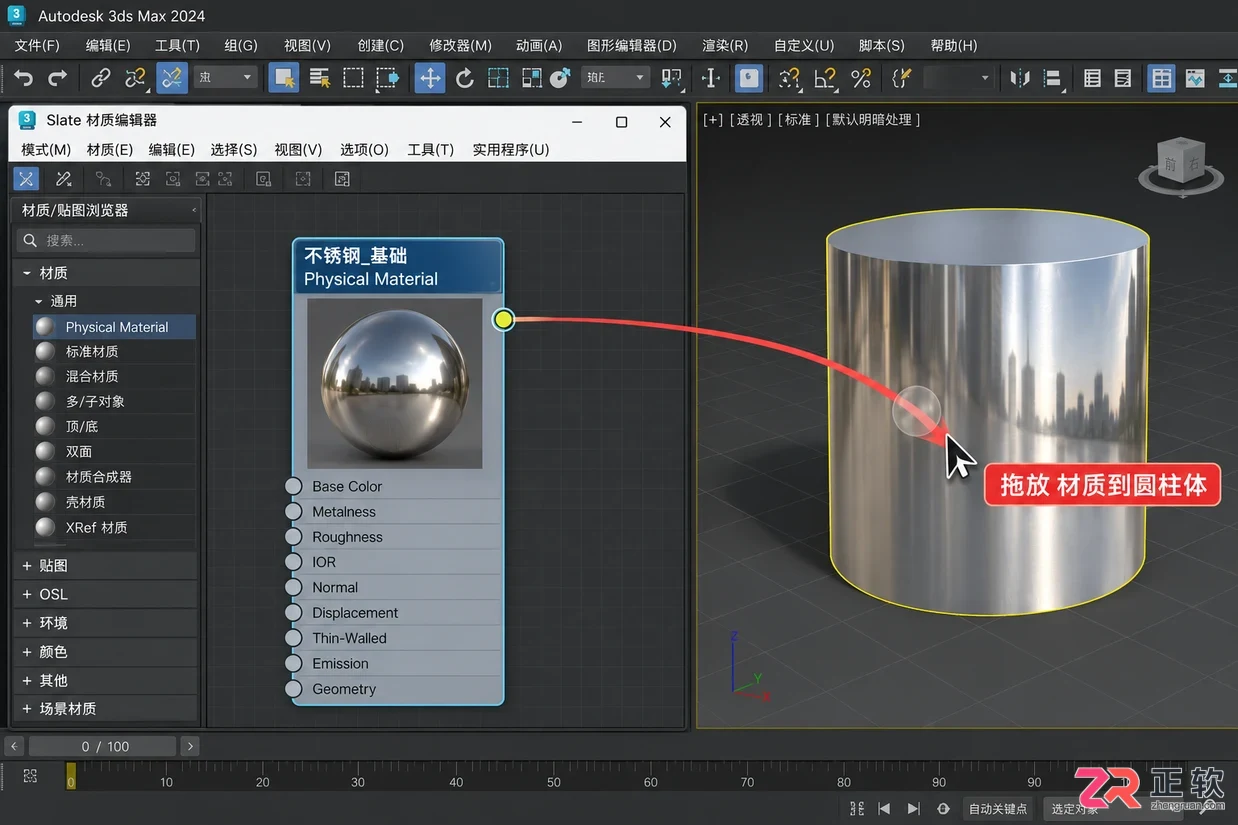This screenshot has height=825, width=1238.
Task: Toggle the 3D Snaps button
Action: tap(789, 77)
